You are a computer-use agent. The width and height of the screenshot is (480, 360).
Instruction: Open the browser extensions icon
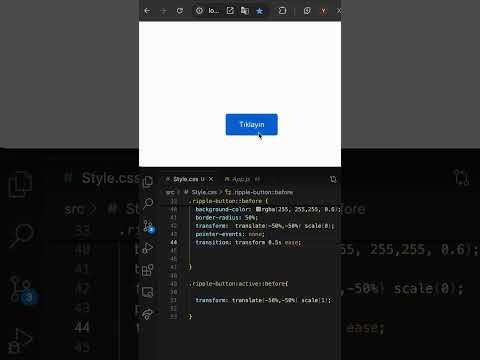[282, 11]
